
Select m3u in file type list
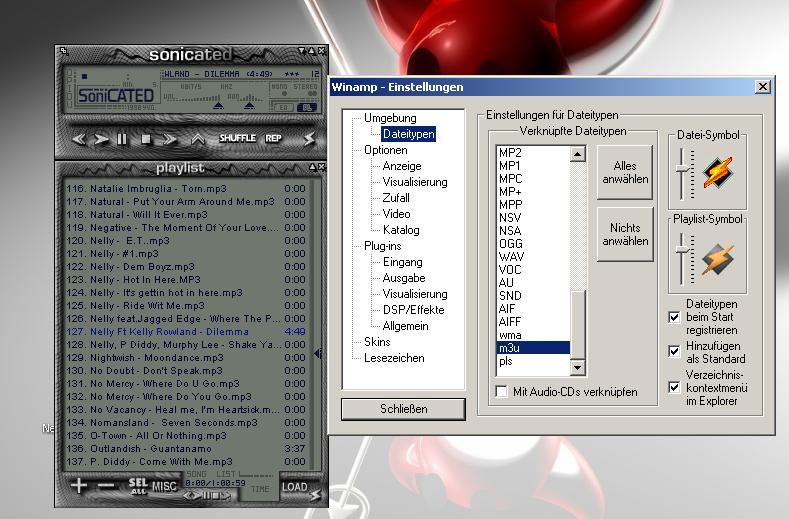pyautogui.click(x=533, y=348)
